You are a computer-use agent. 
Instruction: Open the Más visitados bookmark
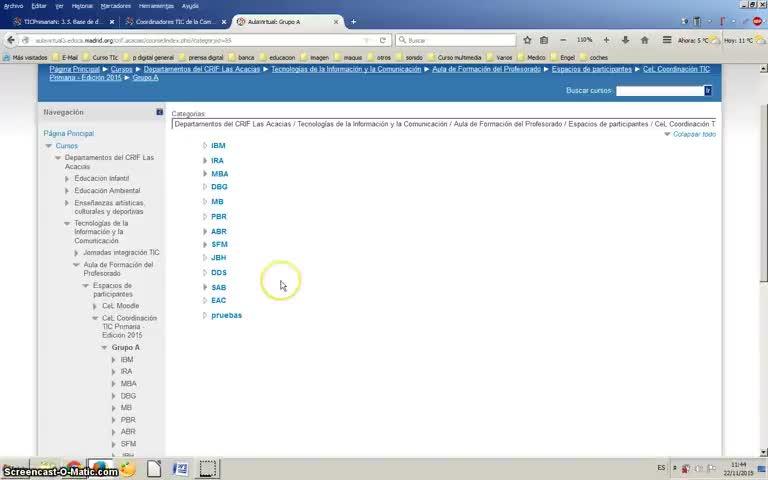point(25,57)
